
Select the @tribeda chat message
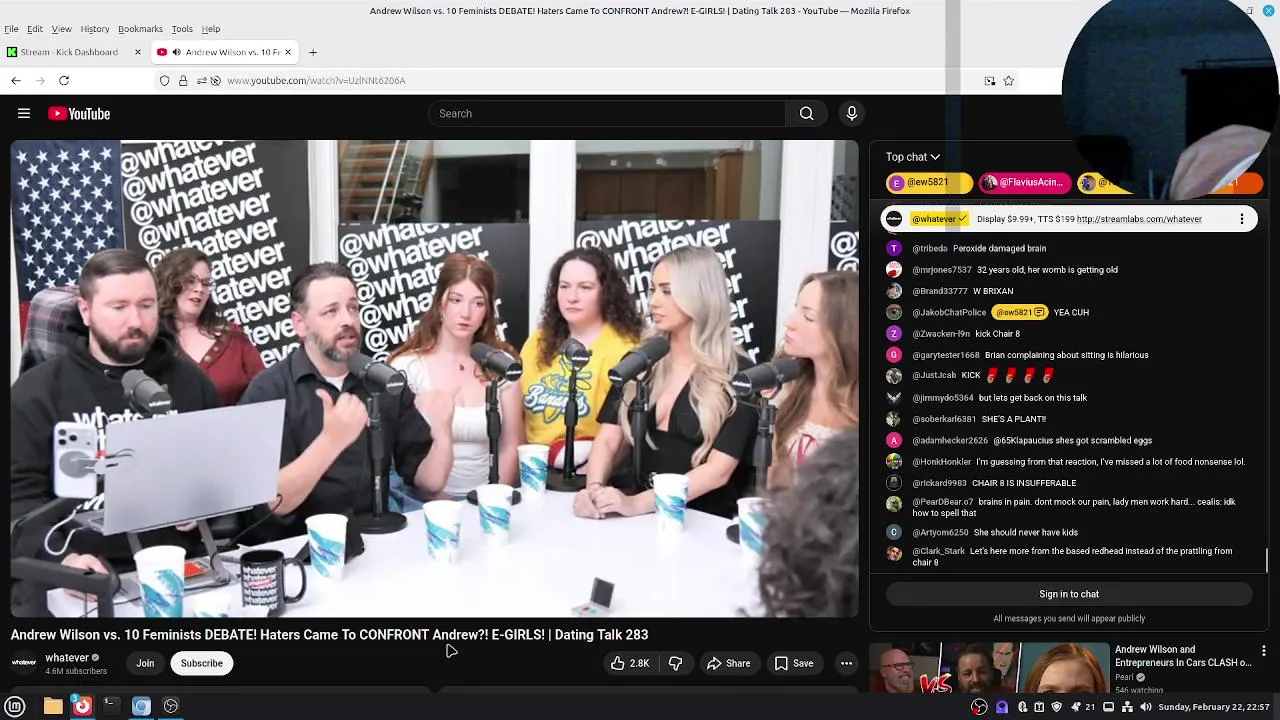(1068, 248)
